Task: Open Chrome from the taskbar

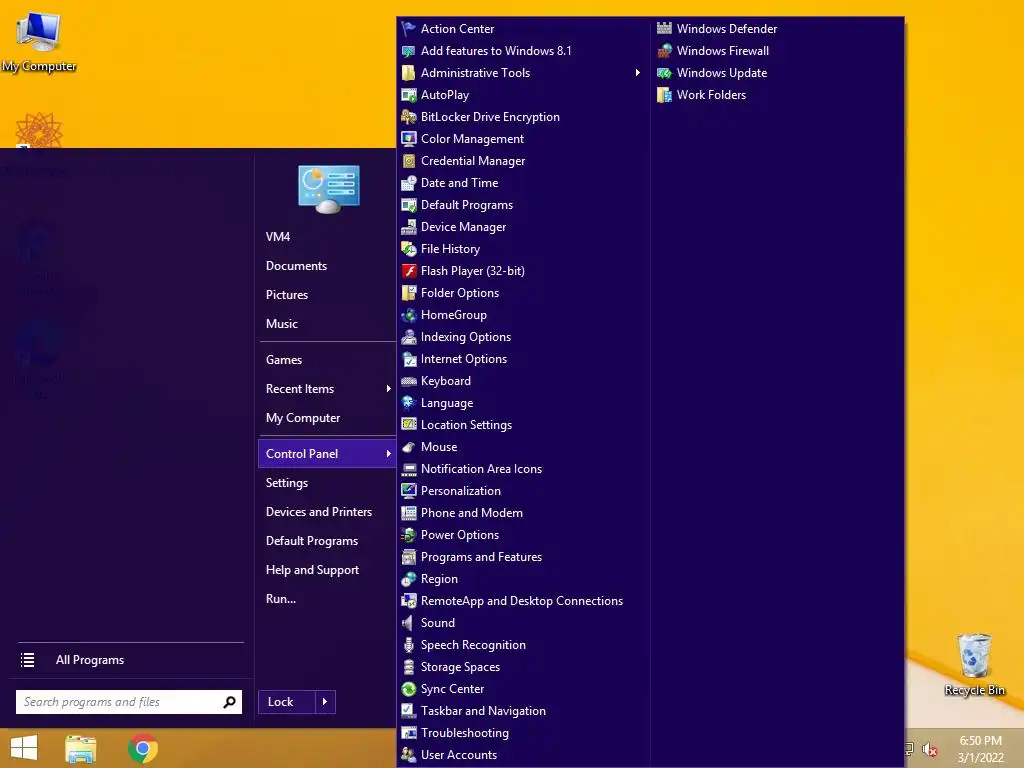Action: pos(143,748)
